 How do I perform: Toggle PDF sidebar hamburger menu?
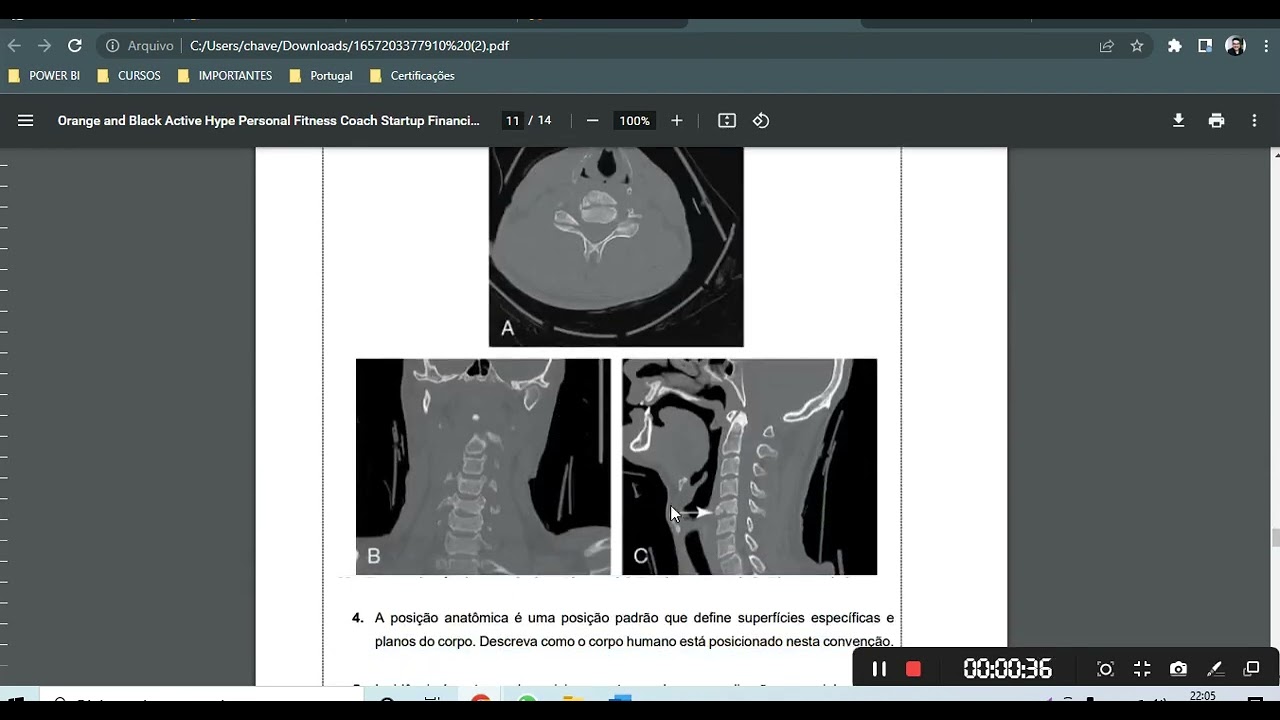click(x=26, y=120)
